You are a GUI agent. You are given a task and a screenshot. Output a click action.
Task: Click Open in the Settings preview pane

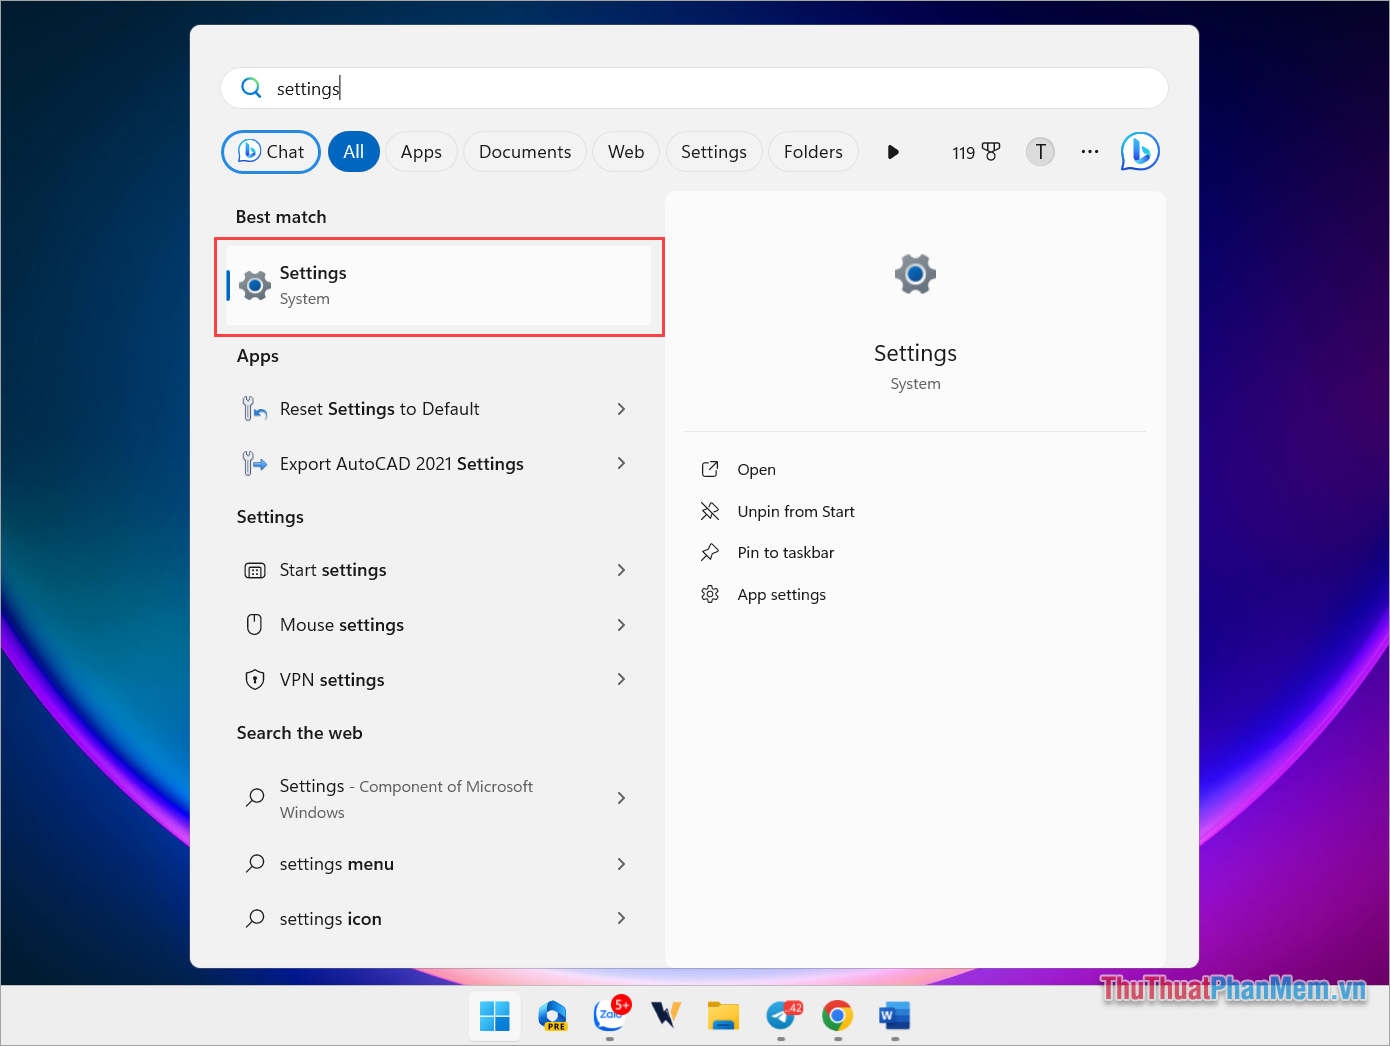tap(757, 469)
